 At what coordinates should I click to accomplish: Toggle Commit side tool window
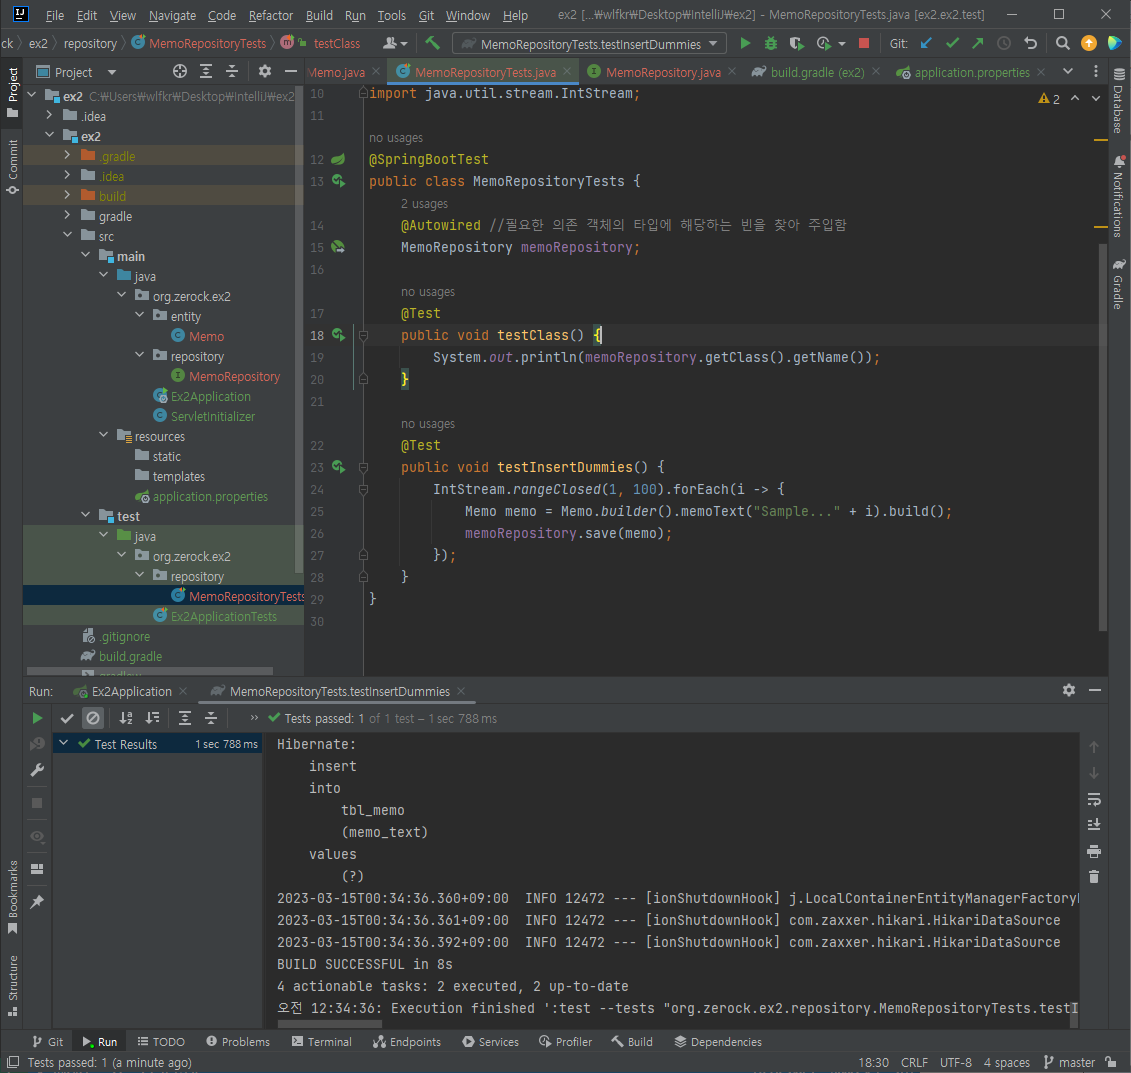12,167
